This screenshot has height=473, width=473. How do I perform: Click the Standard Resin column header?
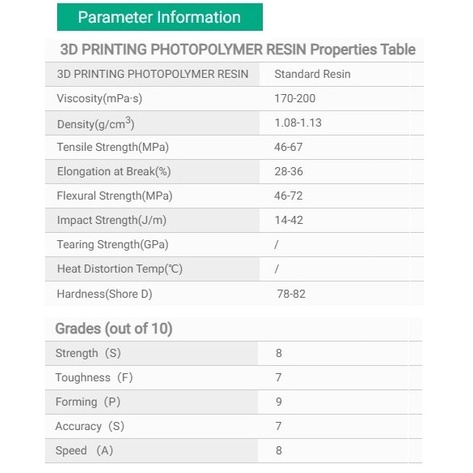coord(312,74)
